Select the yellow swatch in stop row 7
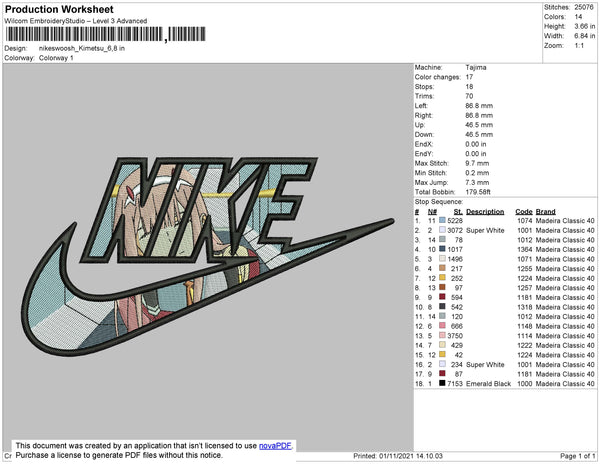Screen dimensions: 600x464 coord(442,278)
